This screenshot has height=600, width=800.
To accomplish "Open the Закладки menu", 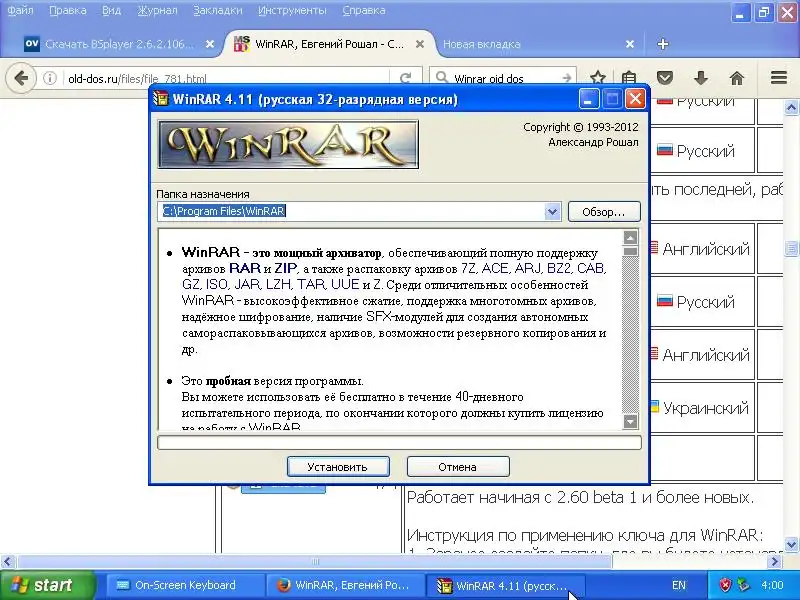I will click(x=218, y=10).
